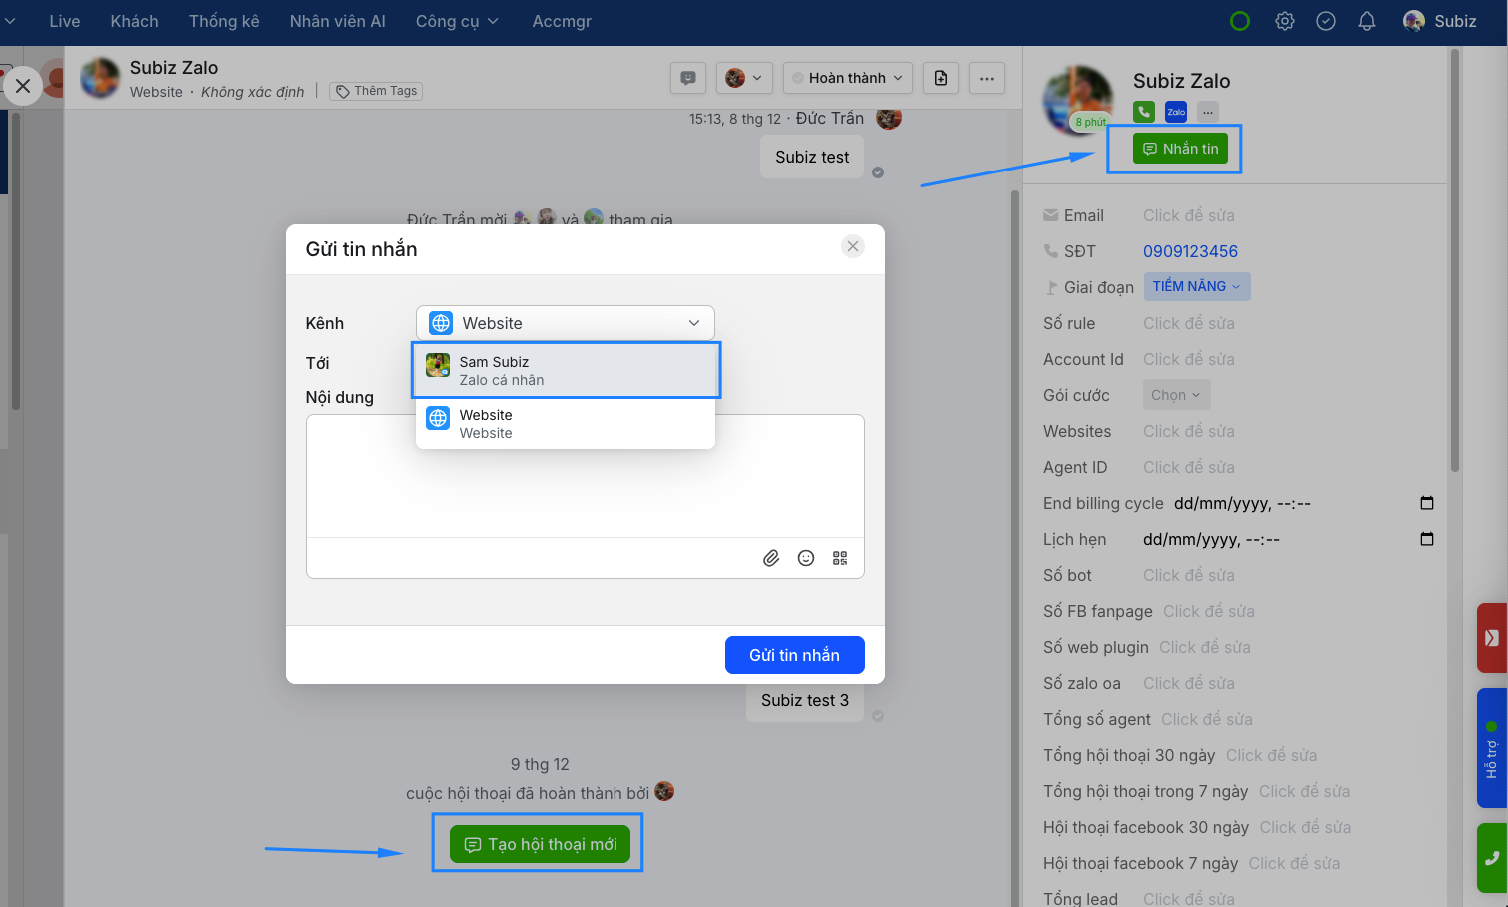The image size is (1508, 907).
Task: Click the document add icon in header
Action: click(x=941, y=78)
